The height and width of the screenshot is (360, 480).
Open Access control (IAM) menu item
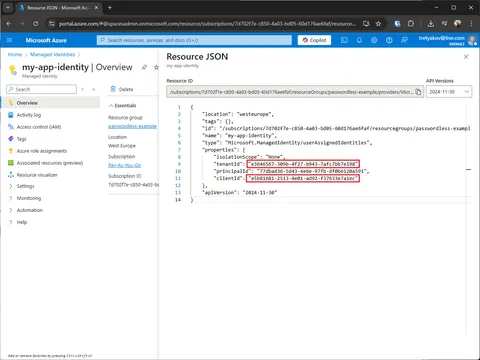39,127
